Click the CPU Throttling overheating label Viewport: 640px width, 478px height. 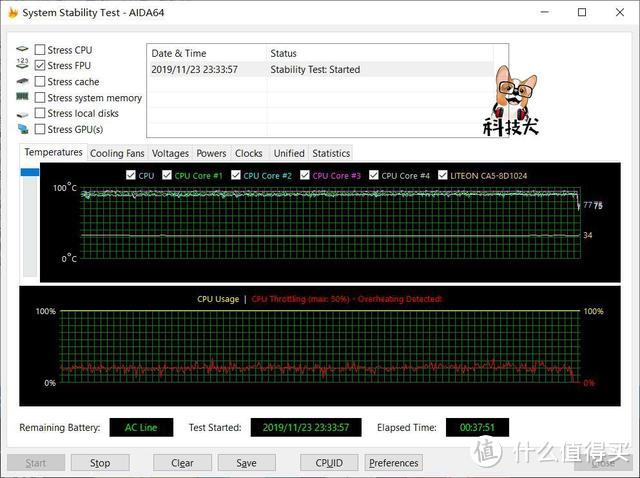(x=346, y=299)
